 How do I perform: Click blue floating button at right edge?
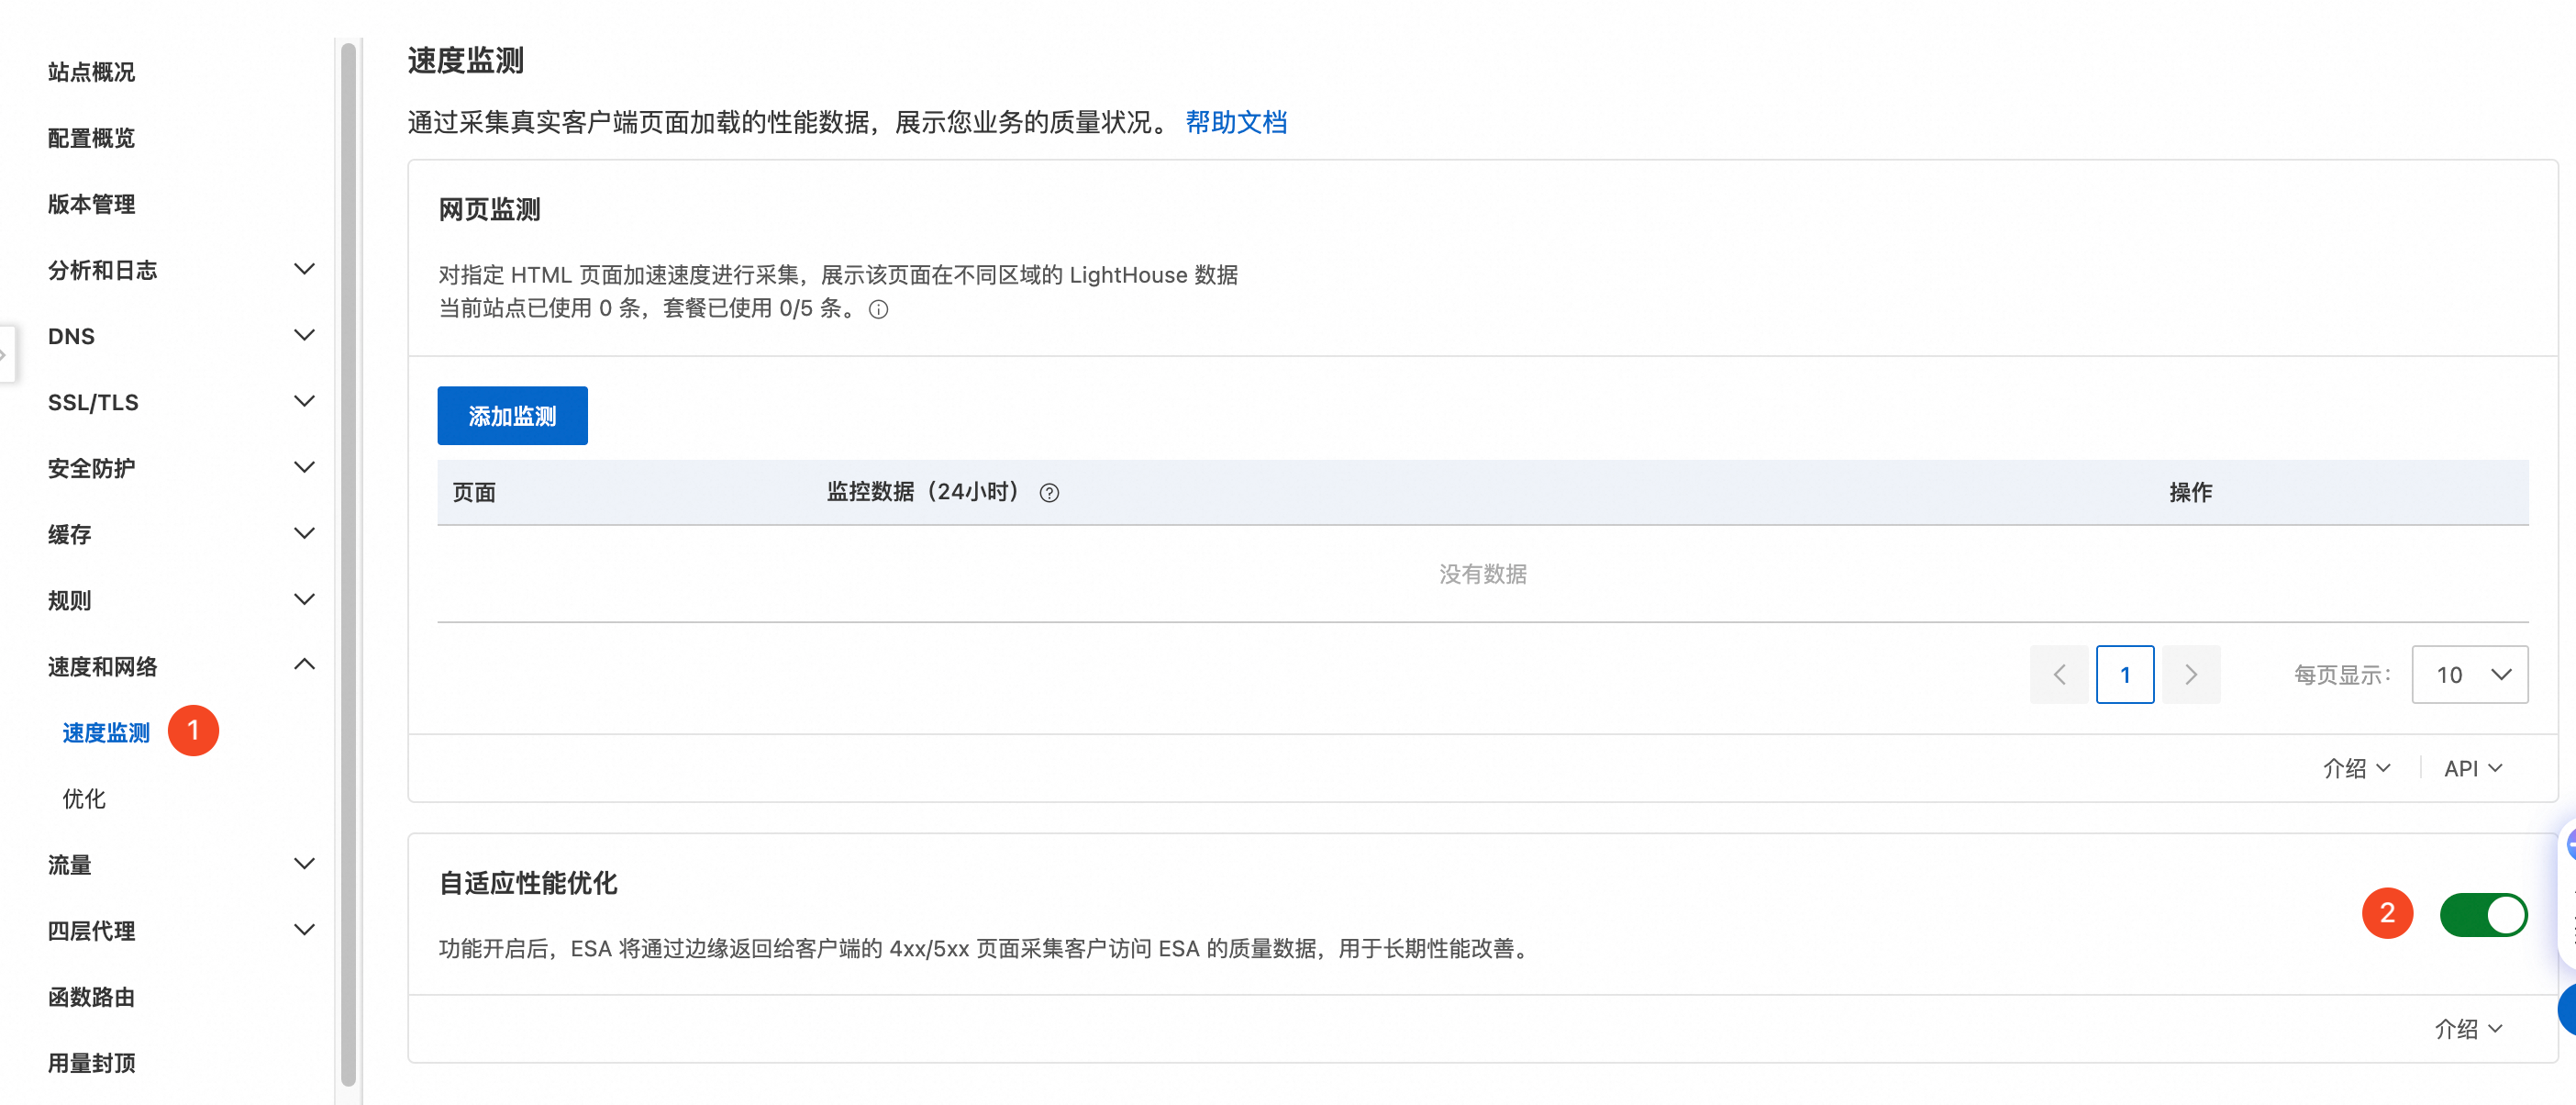[x=2567, y=1009]
